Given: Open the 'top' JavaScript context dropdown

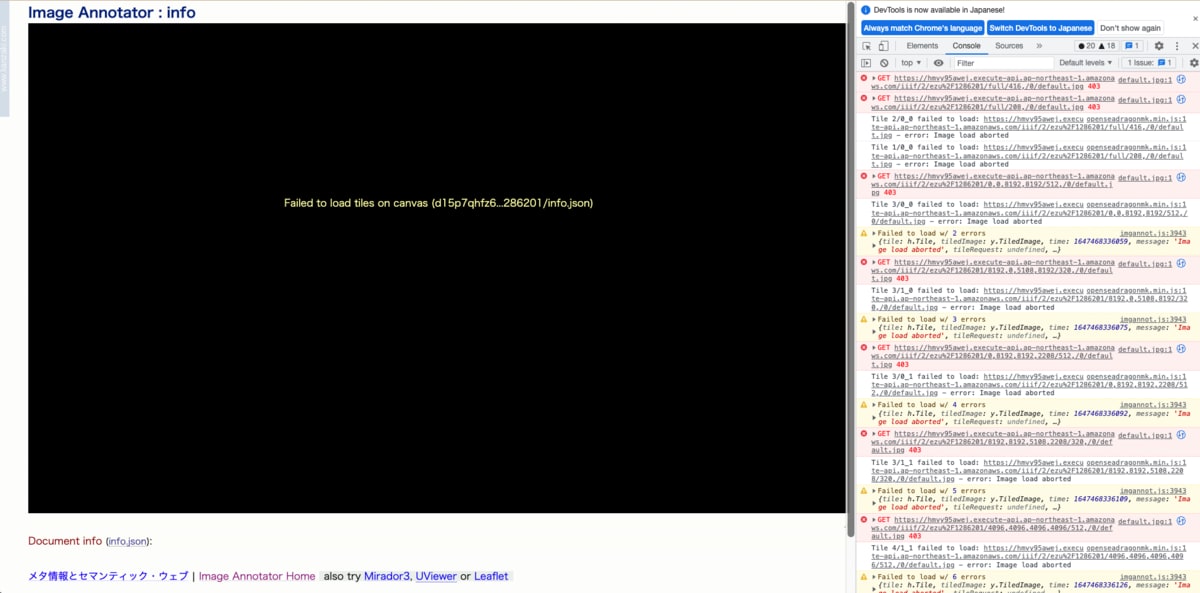Looking at the screenshot, I should point(911,63).
